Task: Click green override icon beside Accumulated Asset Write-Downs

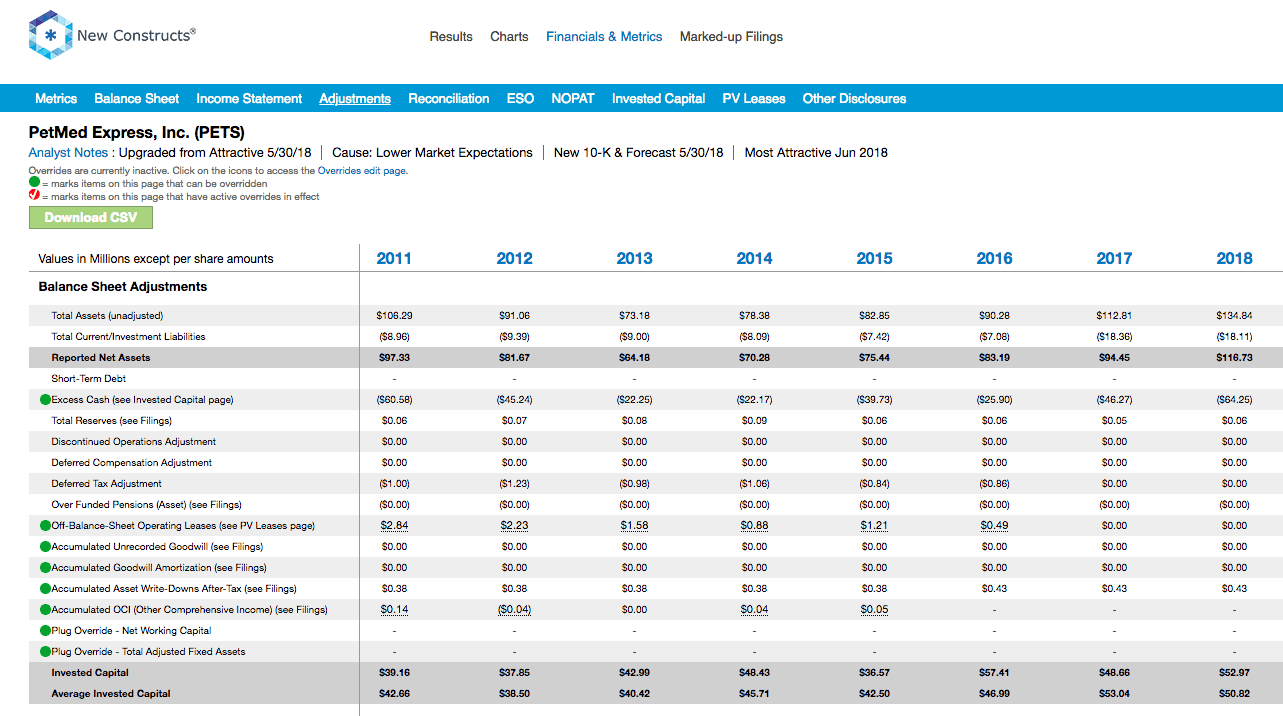Action: coord(45,589)
